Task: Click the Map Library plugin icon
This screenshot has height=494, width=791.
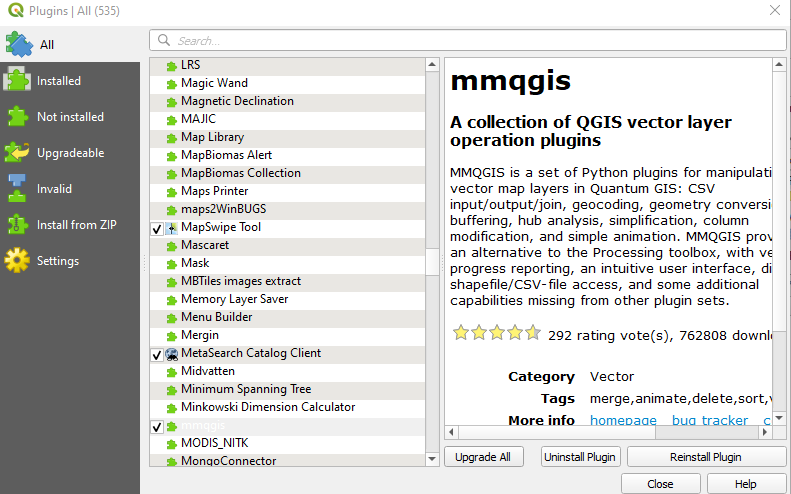Action: coord(172,138)
